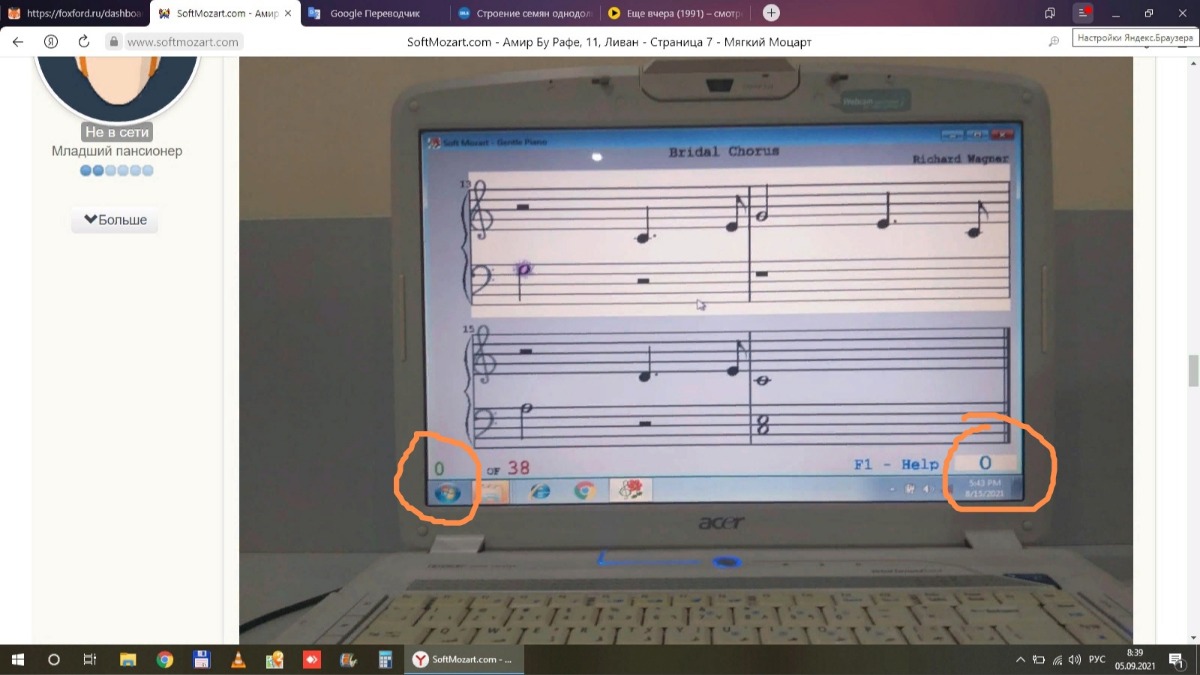Screen dimensions: 1200x675
Task: Open Yandex Browser settings menu icon
Action: click(1083, 13)
